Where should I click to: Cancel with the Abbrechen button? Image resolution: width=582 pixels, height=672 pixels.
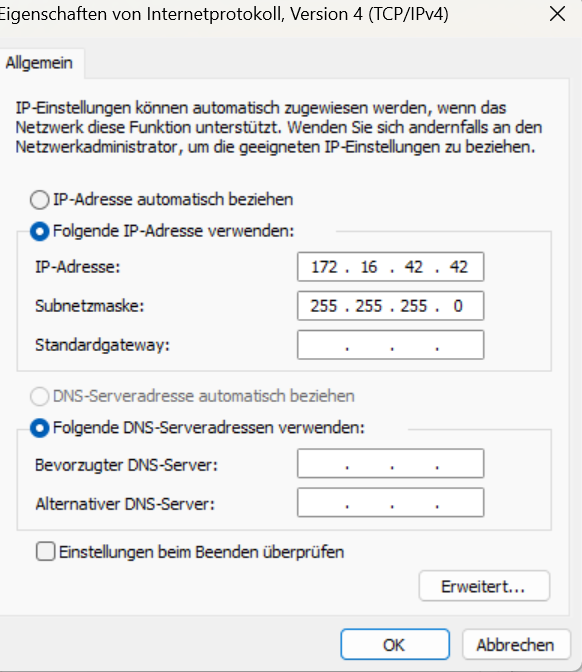(x=516, y=645)
